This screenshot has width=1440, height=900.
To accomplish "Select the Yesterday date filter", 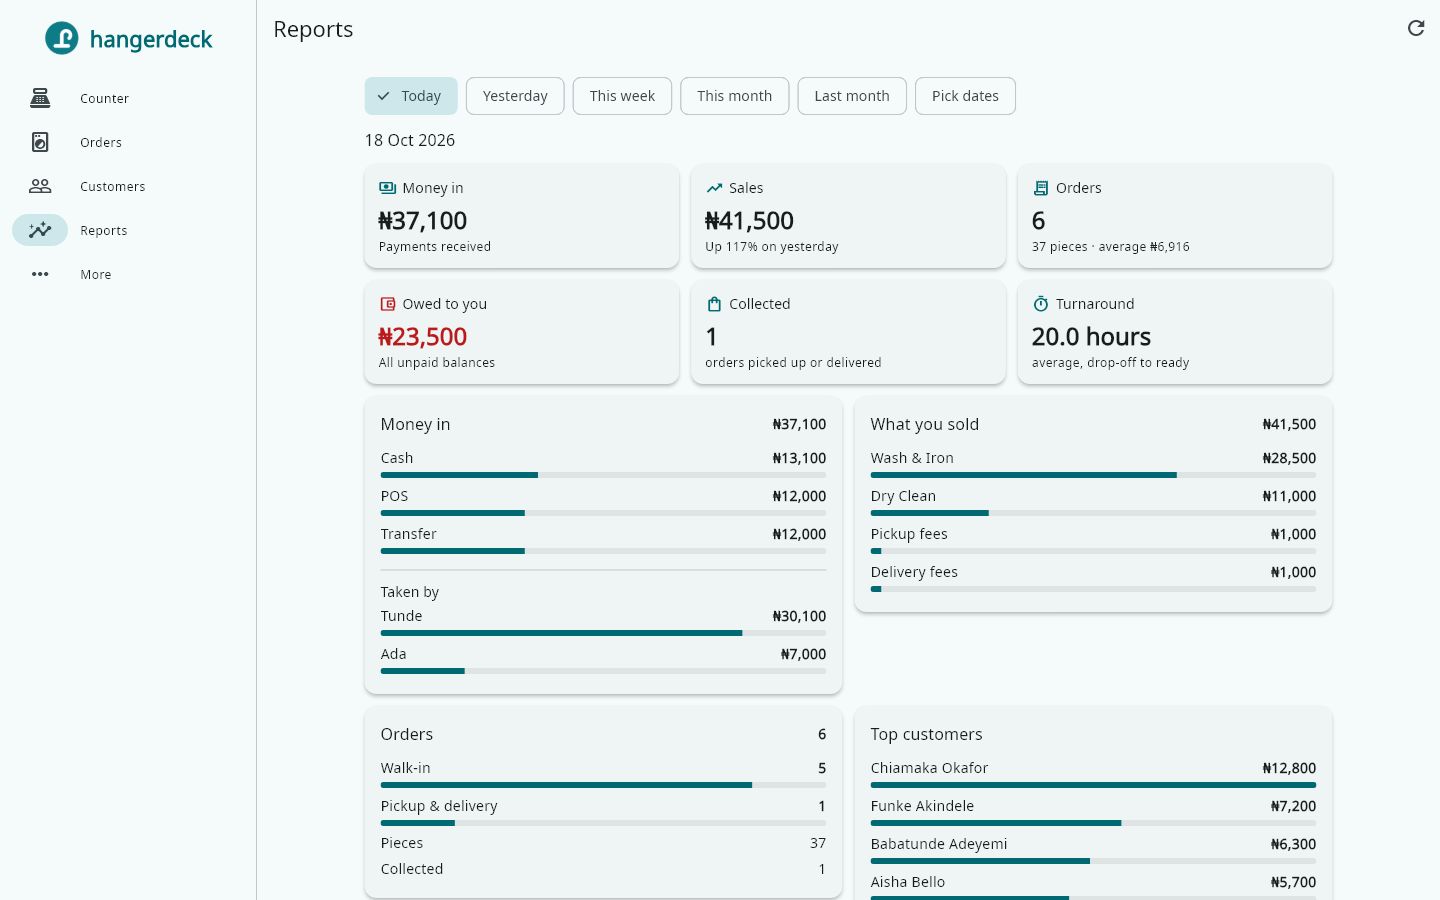I will [515, 96].
